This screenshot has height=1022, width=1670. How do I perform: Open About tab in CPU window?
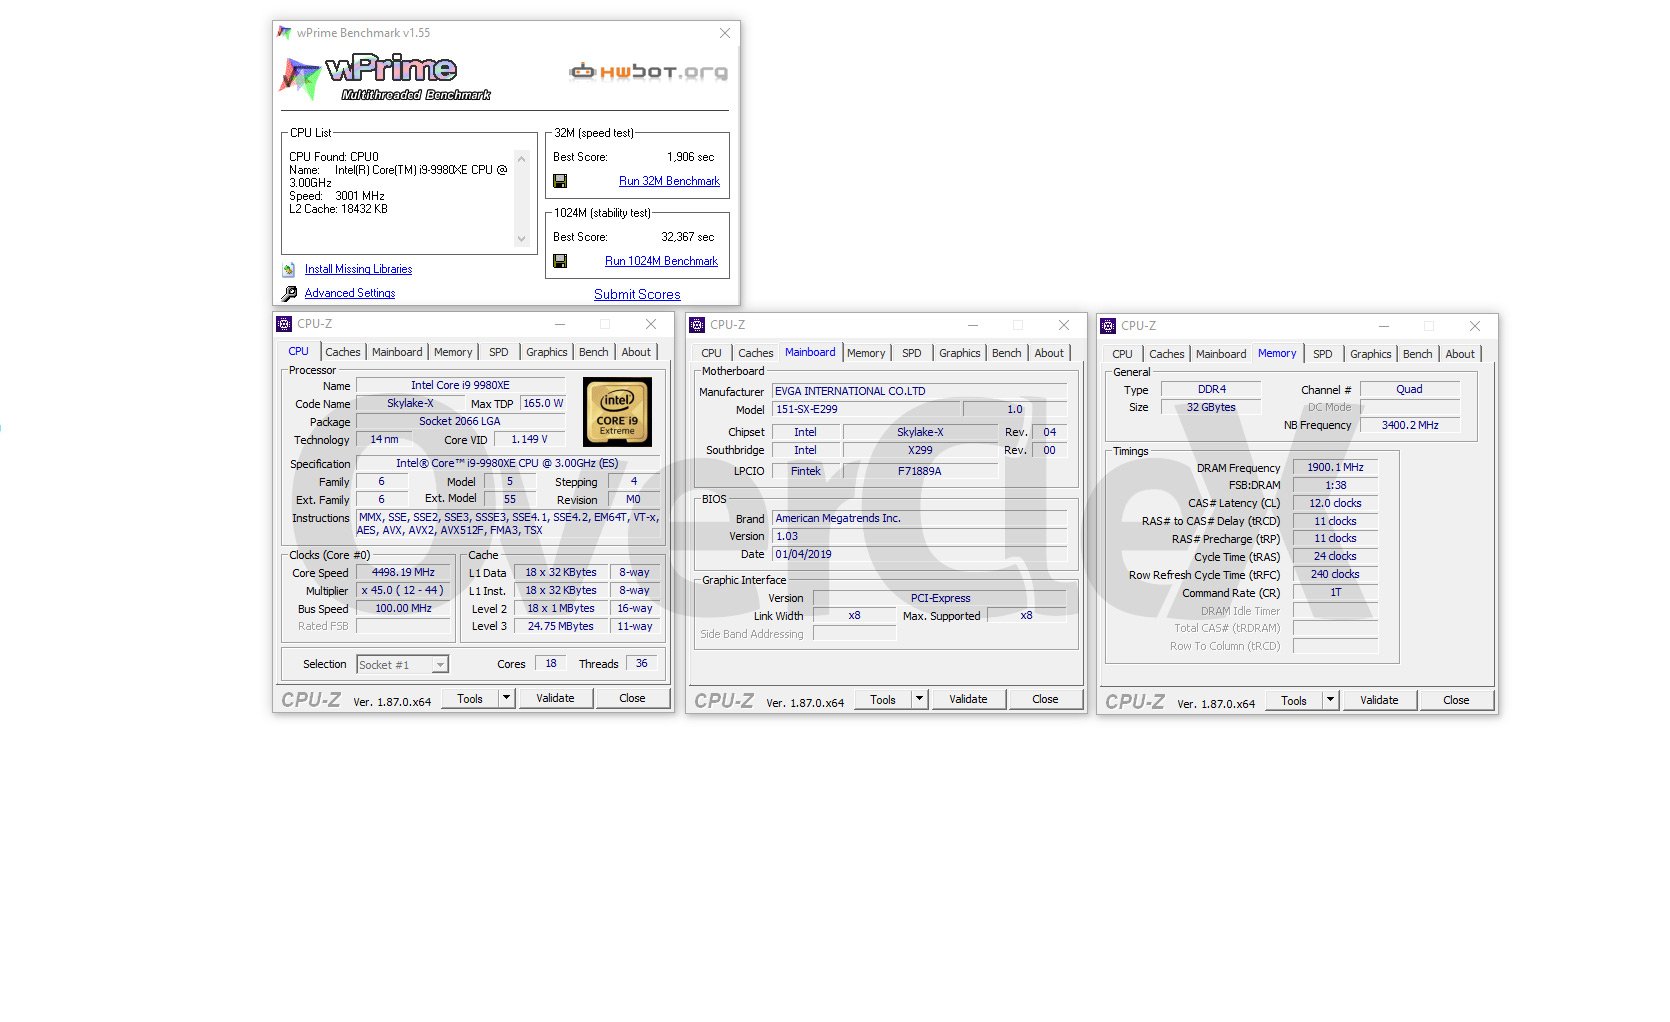click(x=636, y=352)
